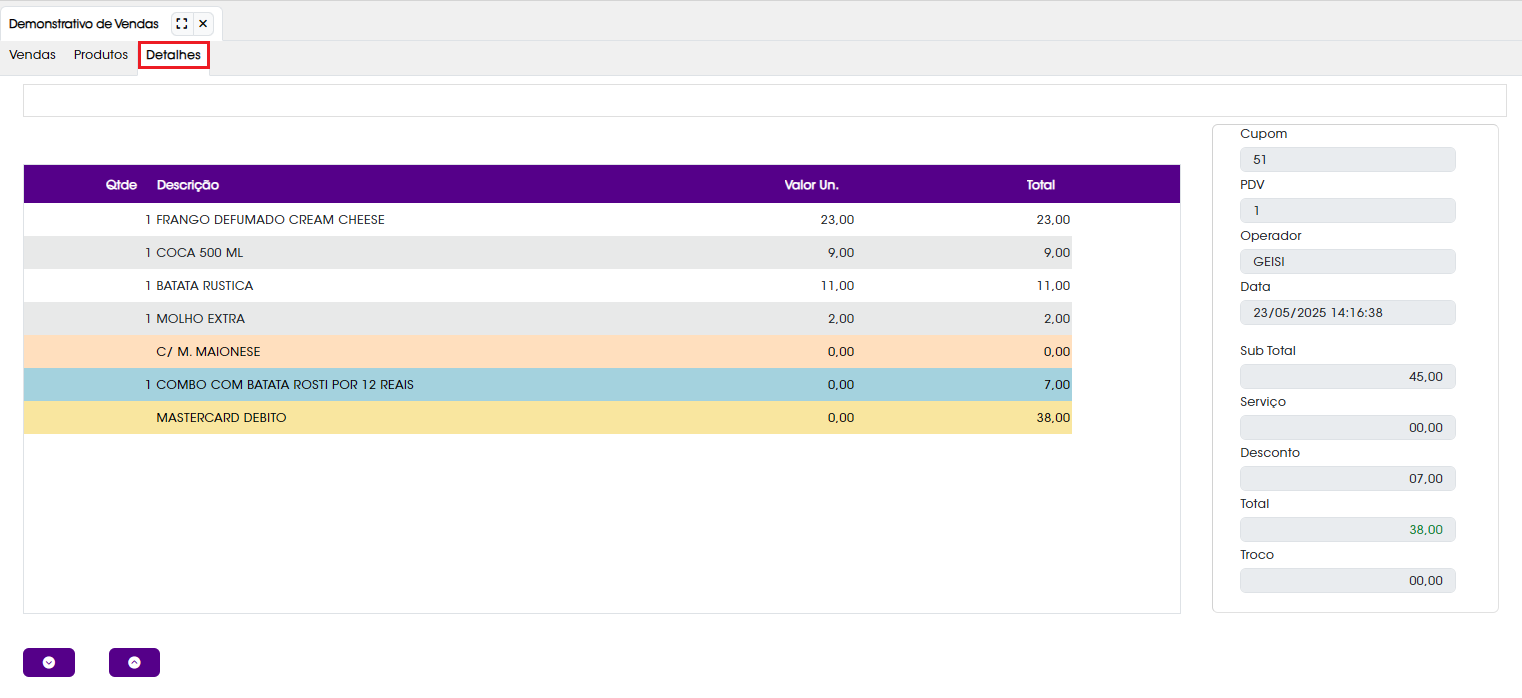Screen dimensions: 1522x698
Task: Select the MOLHO EXTRA row
Action: (x=548, y=319)
